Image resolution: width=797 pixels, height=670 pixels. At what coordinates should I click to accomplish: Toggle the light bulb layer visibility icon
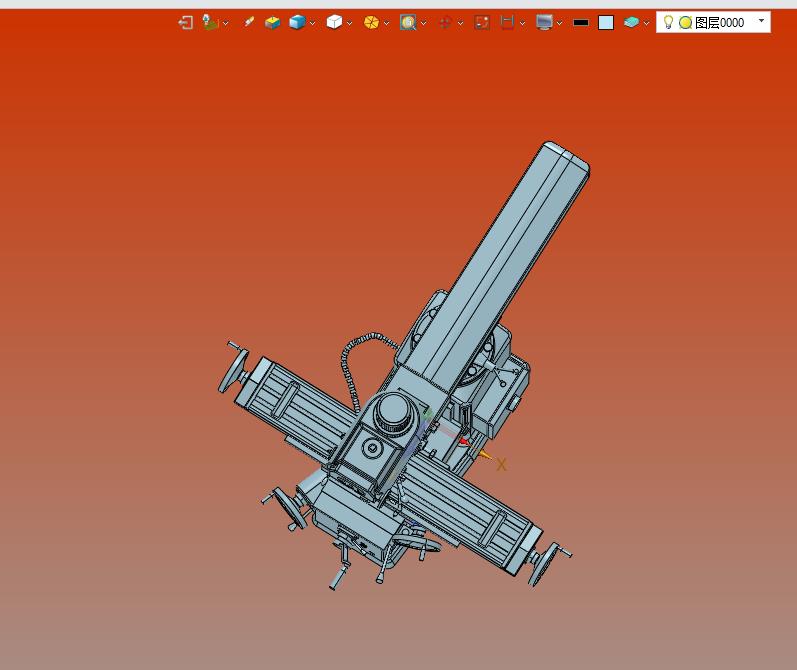pyautogui.click(x=669, y=22)
